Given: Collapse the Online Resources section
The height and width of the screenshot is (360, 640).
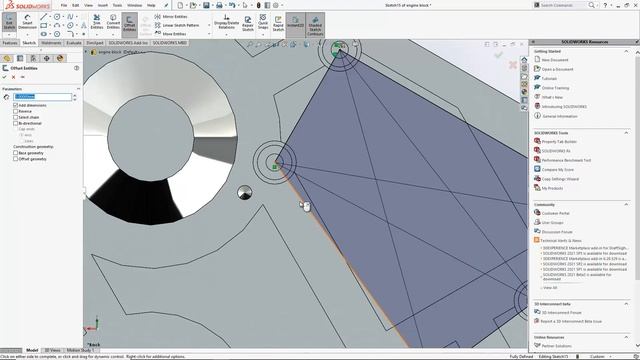Looking at the screenshot, I should (x=626, y=337).
